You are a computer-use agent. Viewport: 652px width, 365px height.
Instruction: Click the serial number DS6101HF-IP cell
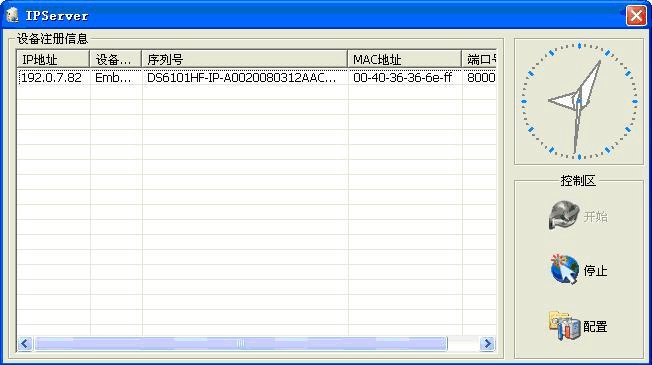[x=242, y=77]
